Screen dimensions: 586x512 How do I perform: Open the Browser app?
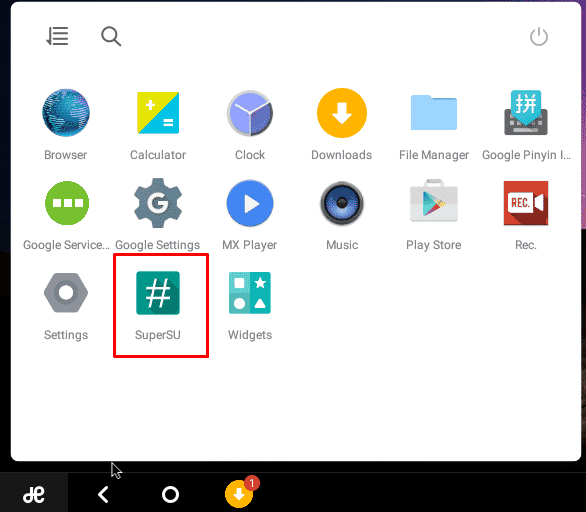(x=66, y=112)
